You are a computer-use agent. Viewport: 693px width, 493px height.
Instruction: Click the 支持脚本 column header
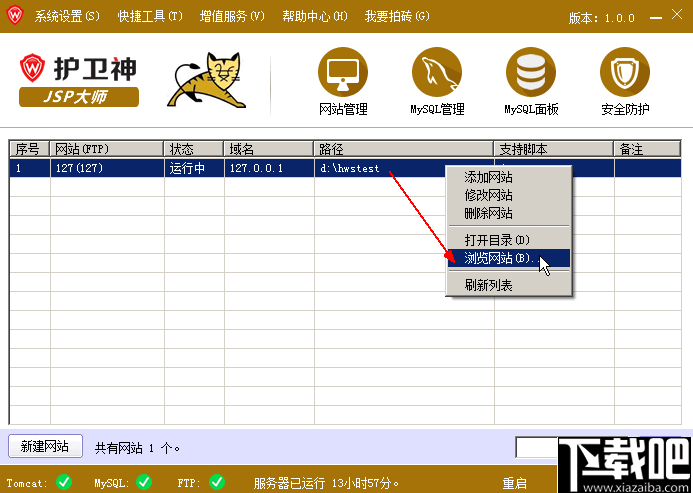[x=554, y=149]
